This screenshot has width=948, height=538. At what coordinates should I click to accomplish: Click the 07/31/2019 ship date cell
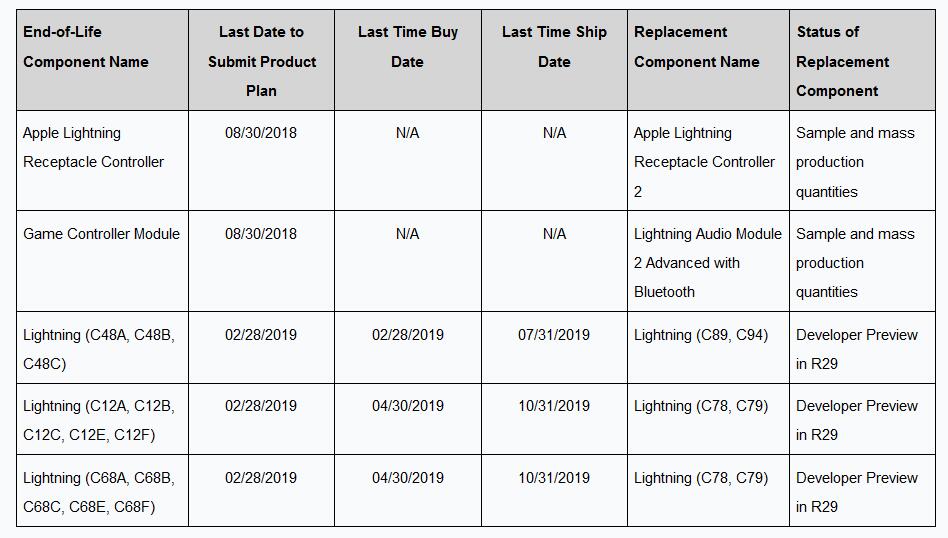pyautogui.click(x=554, y=335)
